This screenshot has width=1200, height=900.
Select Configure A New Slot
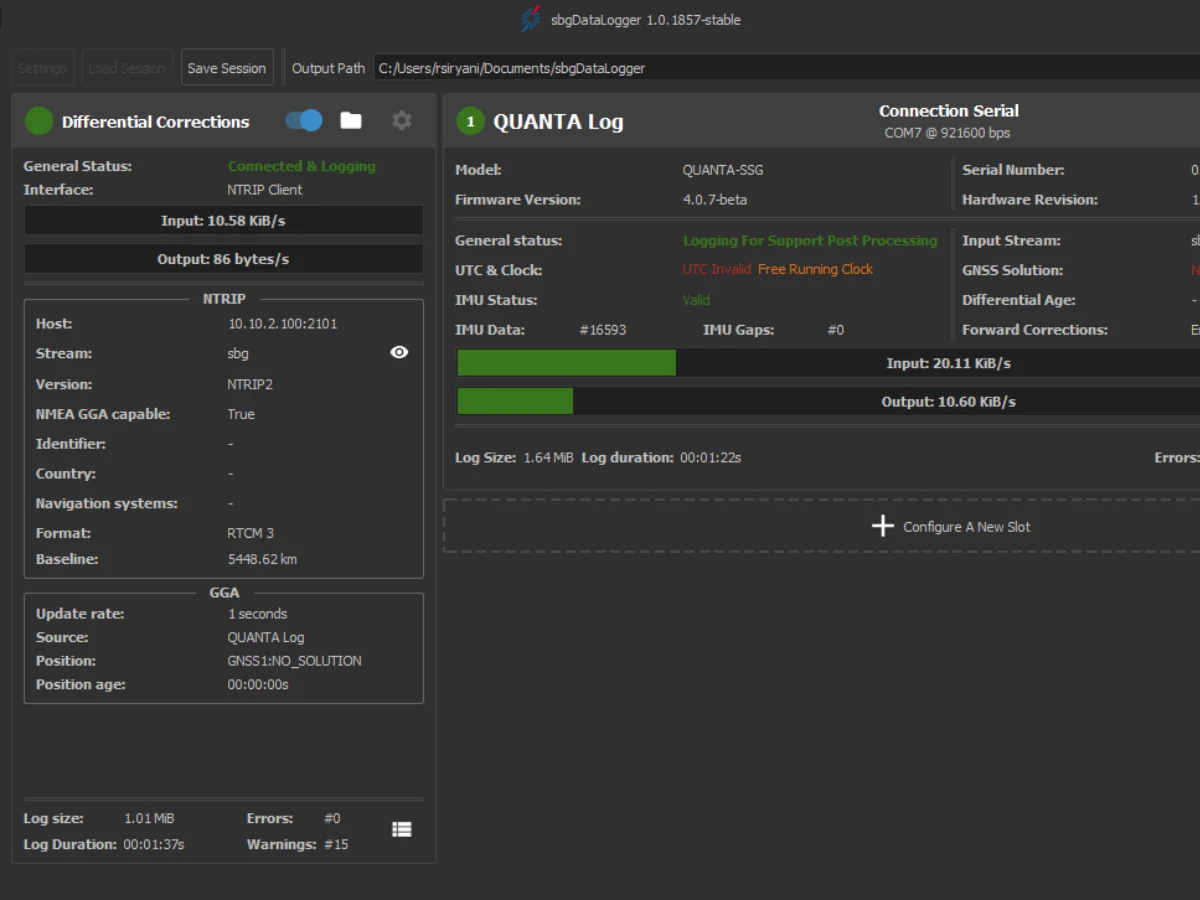pos(966,526)
